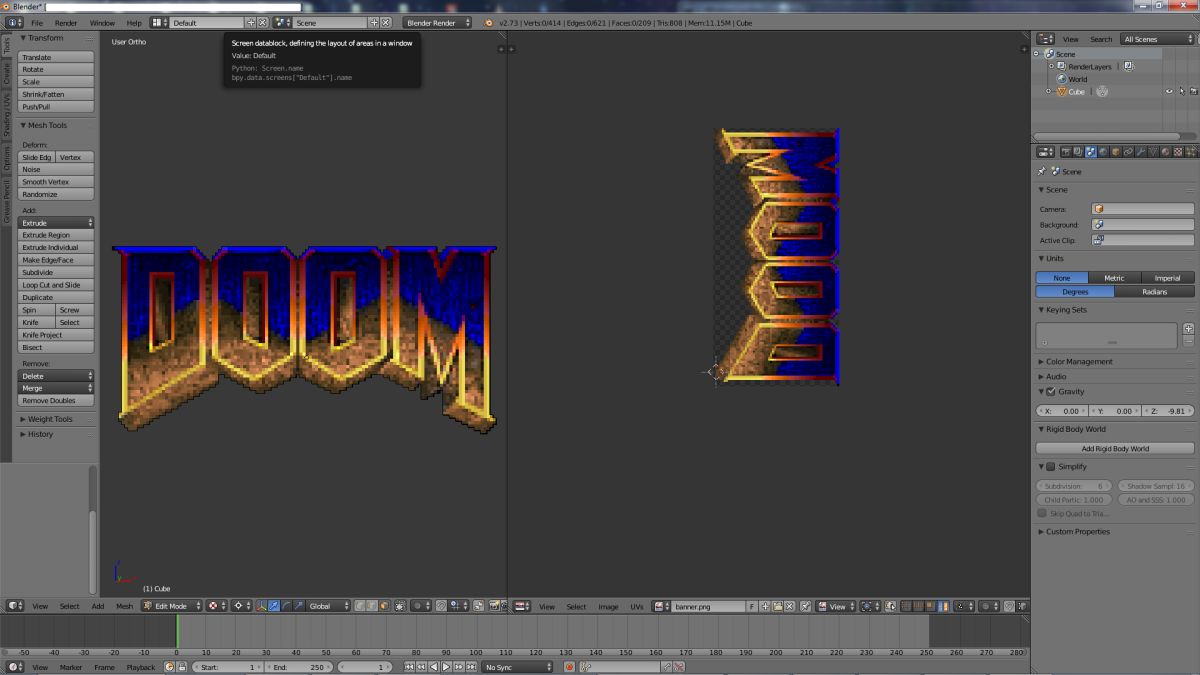Select None units
This screenshot has width=1200, height=675.
point(1061,278)
